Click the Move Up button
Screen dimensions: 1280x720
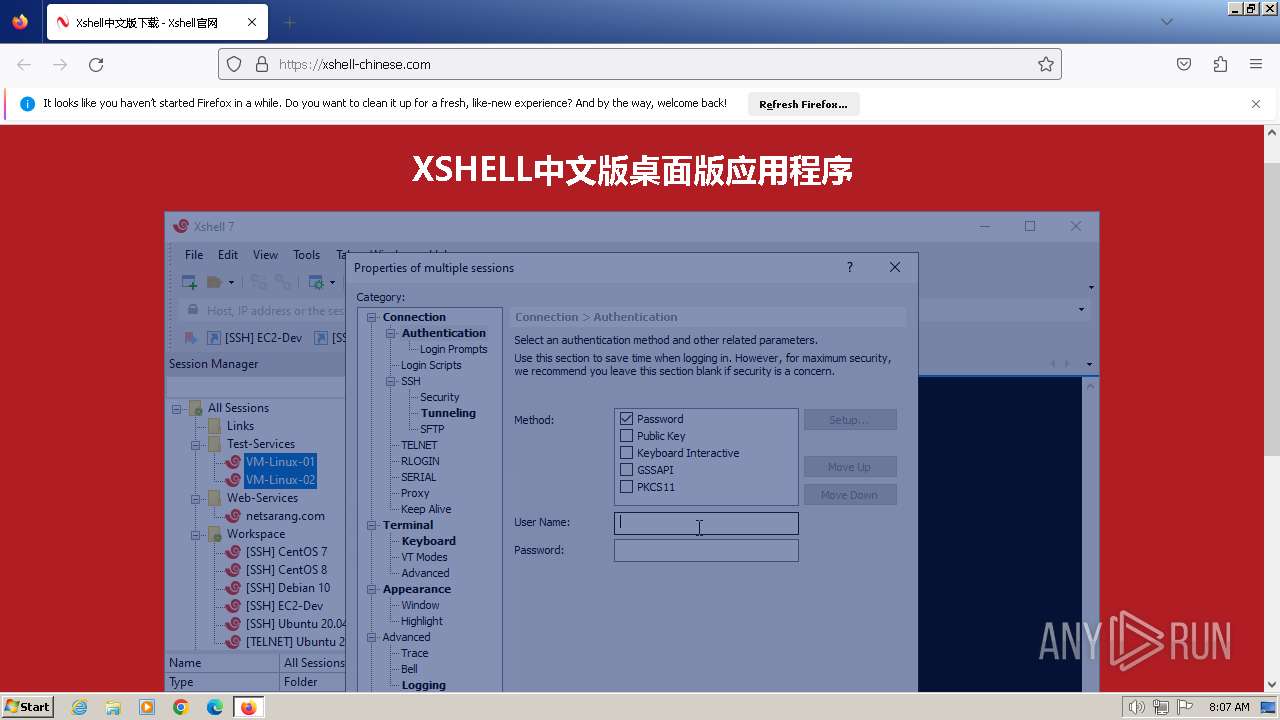(x=850, y=467)
